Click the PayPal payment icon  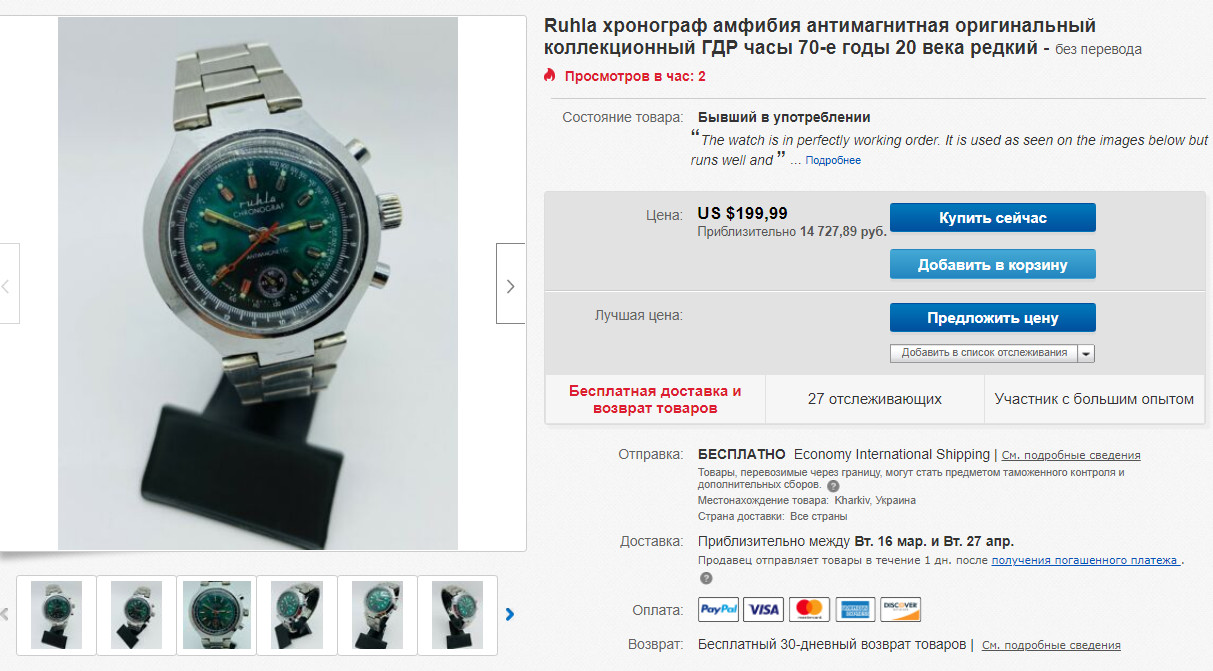[x=718, y=609]
